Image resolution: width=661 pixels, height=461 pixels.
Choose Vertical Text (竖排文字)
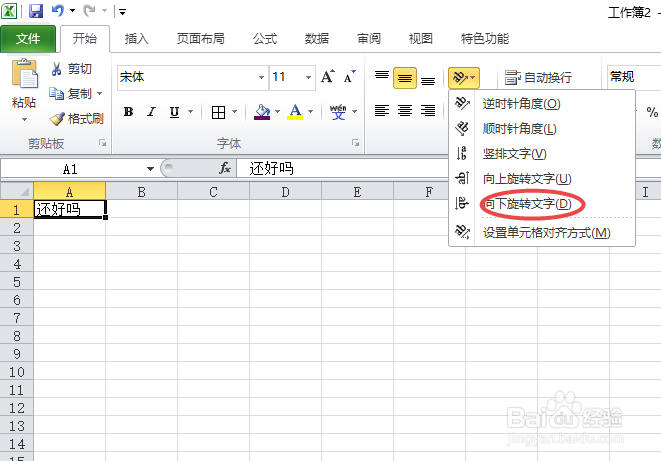tap(542, 153)
